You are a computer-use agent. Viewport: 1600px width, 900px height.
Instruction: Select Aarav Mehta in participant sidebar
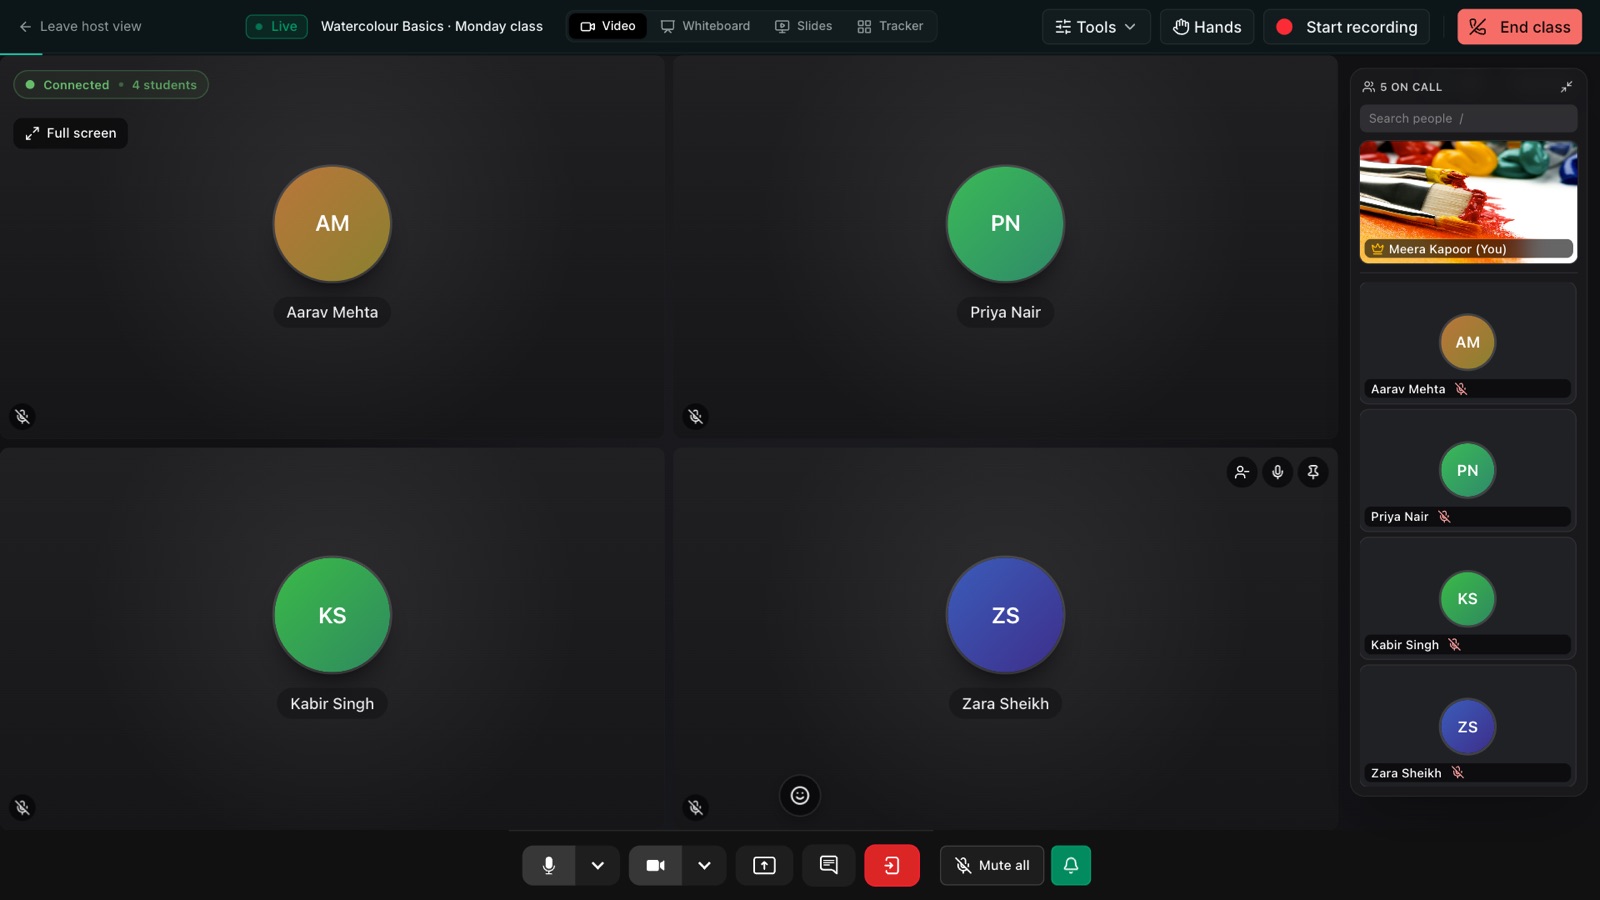pos(1468,343)
